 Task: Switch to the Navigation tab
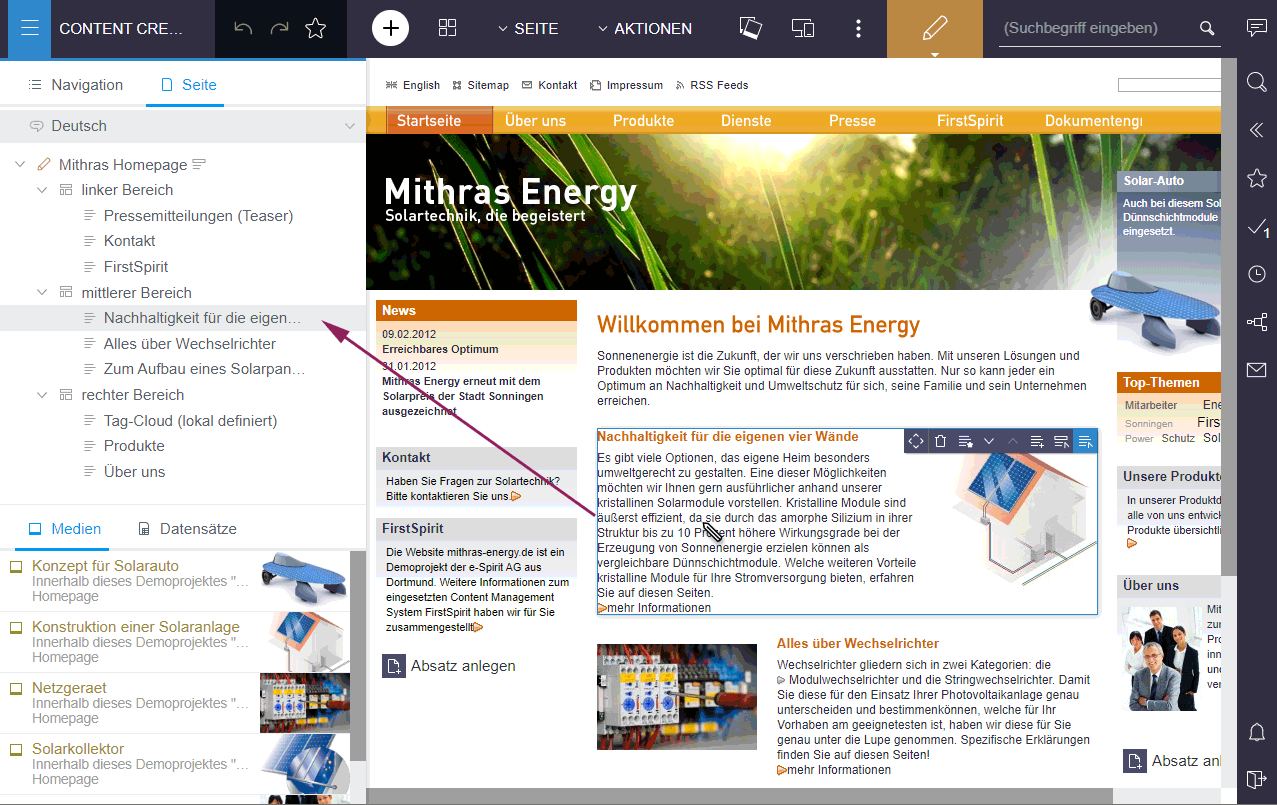[76, 85]
